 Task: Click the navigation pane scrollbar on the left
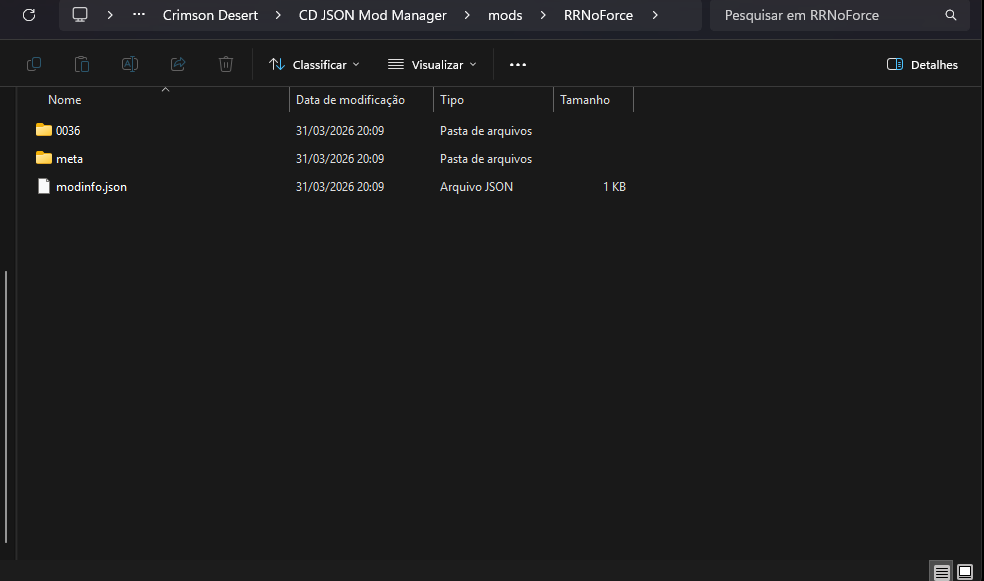(6, 407)
